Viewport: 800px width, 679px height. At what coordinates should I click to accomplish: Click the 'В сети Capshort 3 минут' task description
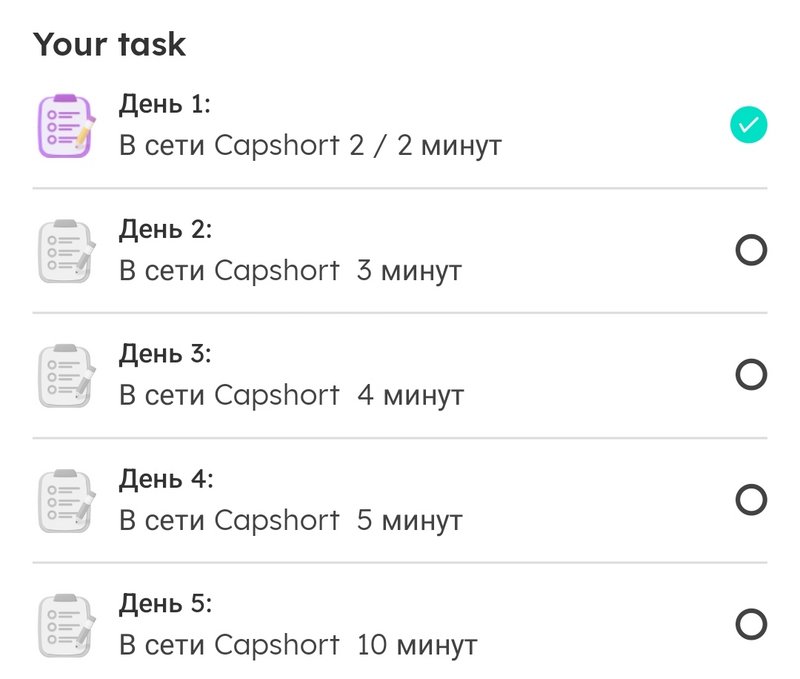(x=290, y=271)
